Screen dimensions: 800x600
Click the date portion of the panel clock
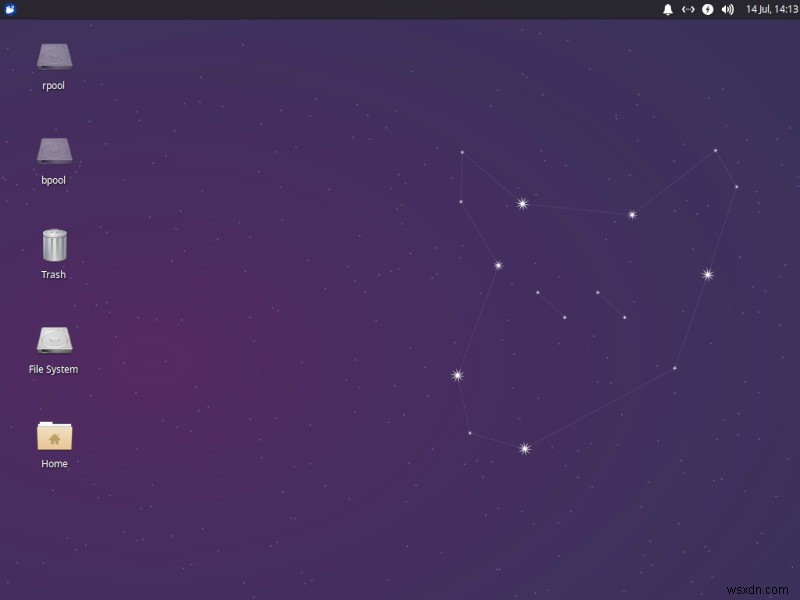pos(757,9)
